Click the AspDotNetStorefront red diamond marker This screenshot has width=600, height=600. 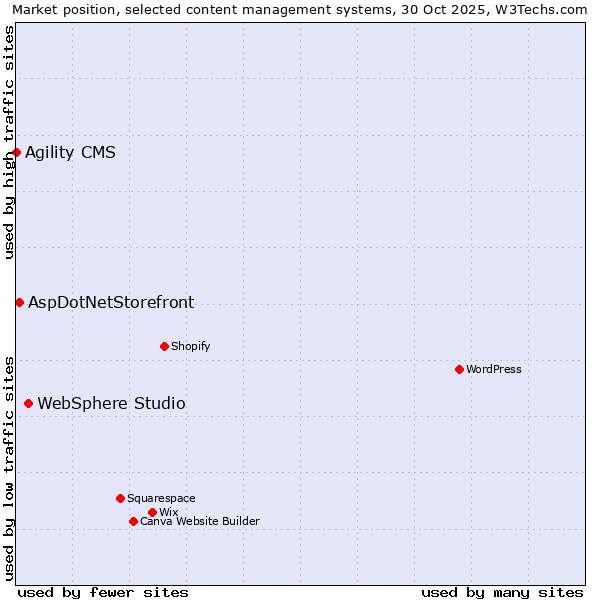(19, 302)
